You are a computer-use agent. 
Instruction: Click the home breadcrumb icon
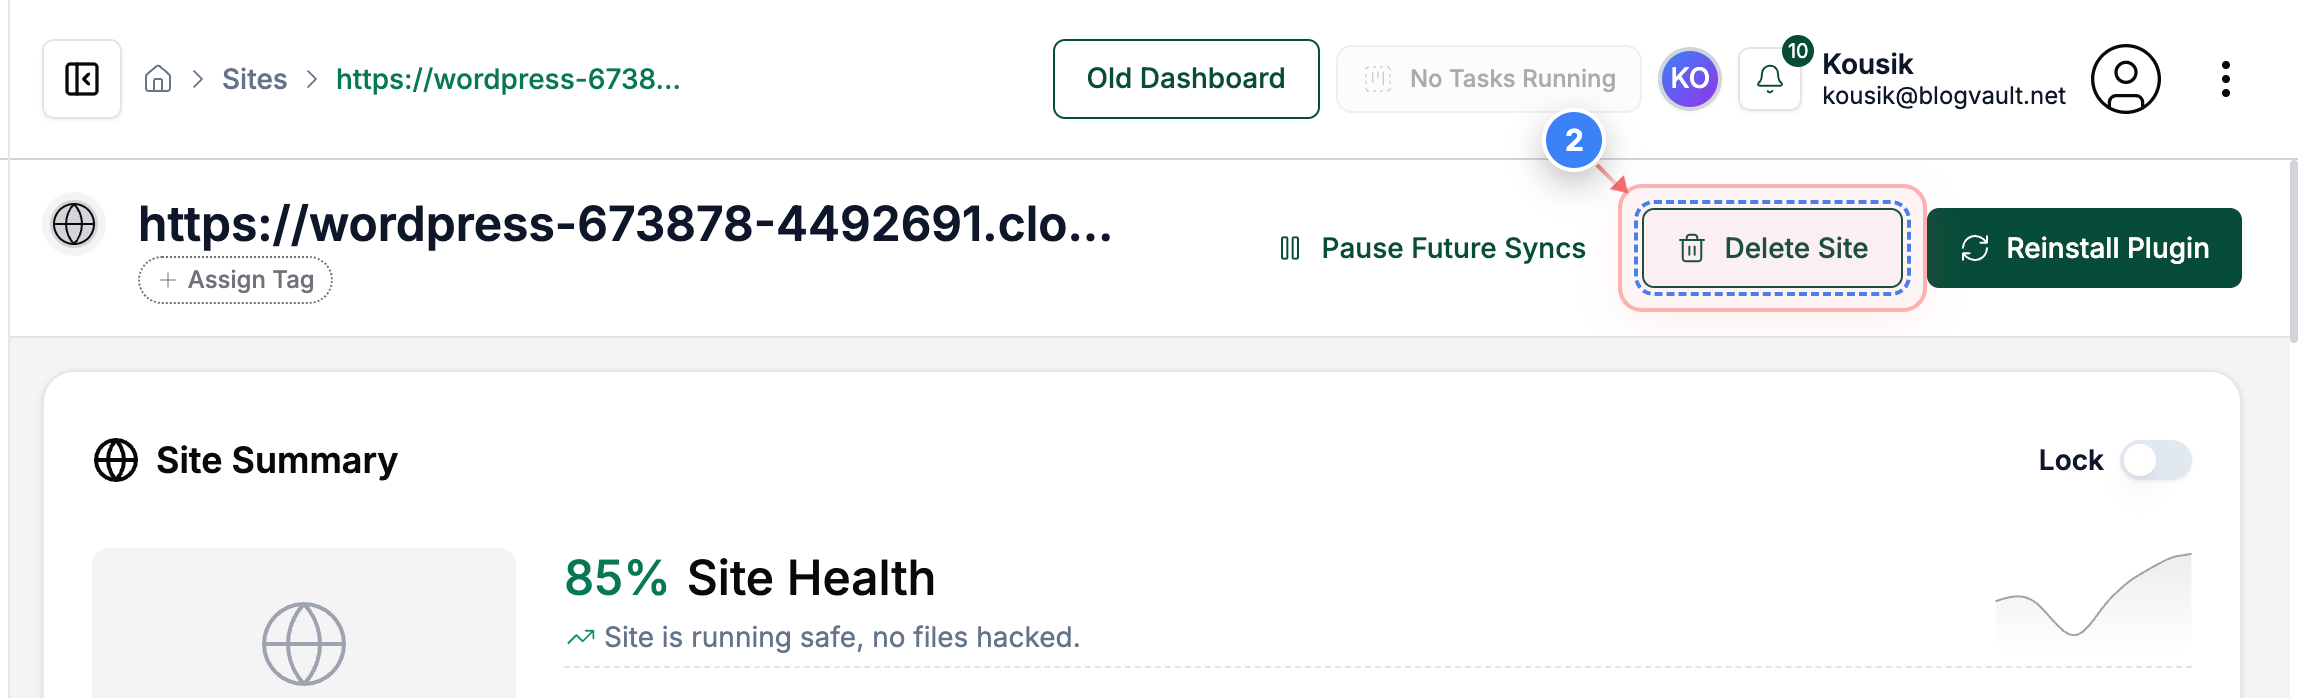coord(158,78)
